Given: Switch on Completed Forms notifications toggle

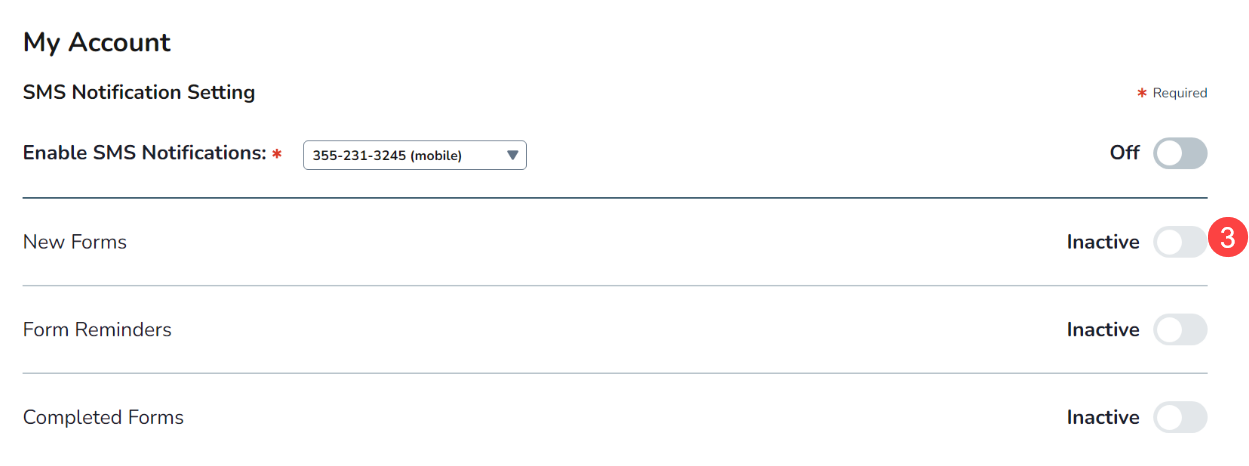Looking at the screenshot, I should pos(1180,418).
